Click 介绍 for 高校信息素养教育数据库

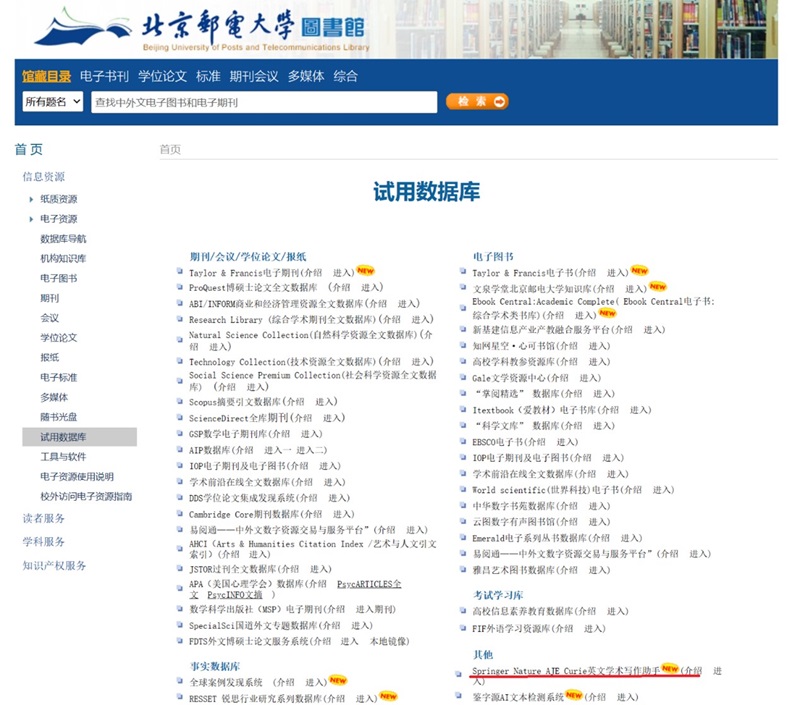point(587,611)
